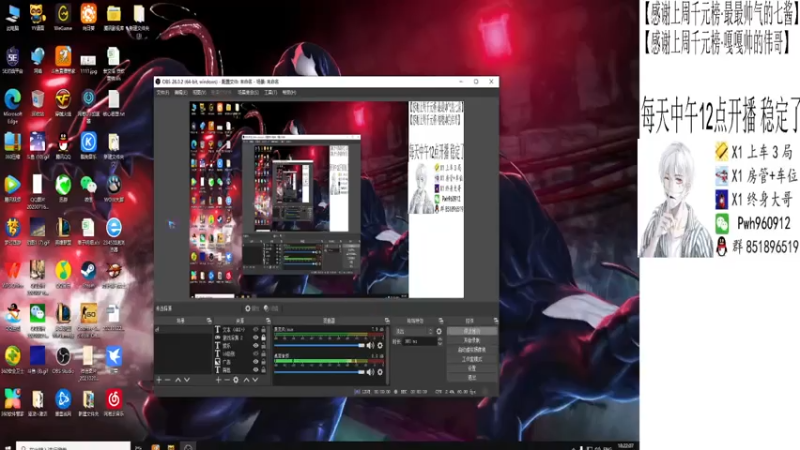Open 腾讯QQ penguin desktop icon
Screen dimensions: 800x450
(63, 145)
